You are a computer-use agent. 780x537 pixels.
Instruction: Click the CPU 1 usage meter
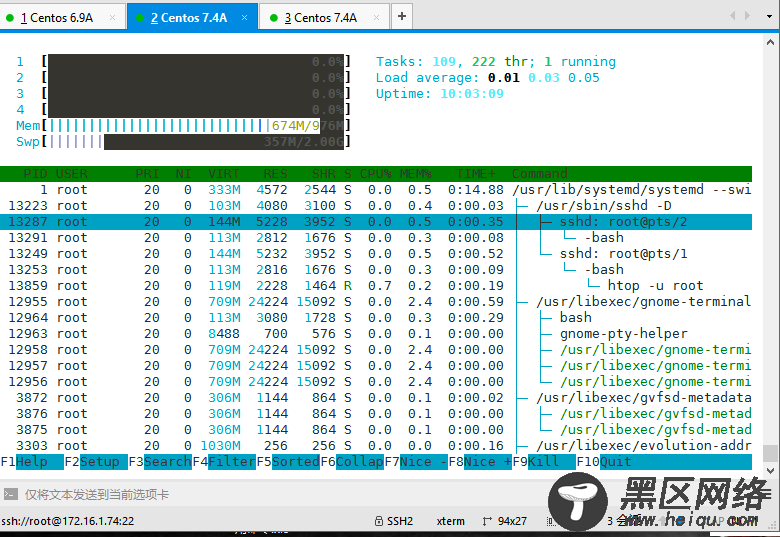(196, 62)
